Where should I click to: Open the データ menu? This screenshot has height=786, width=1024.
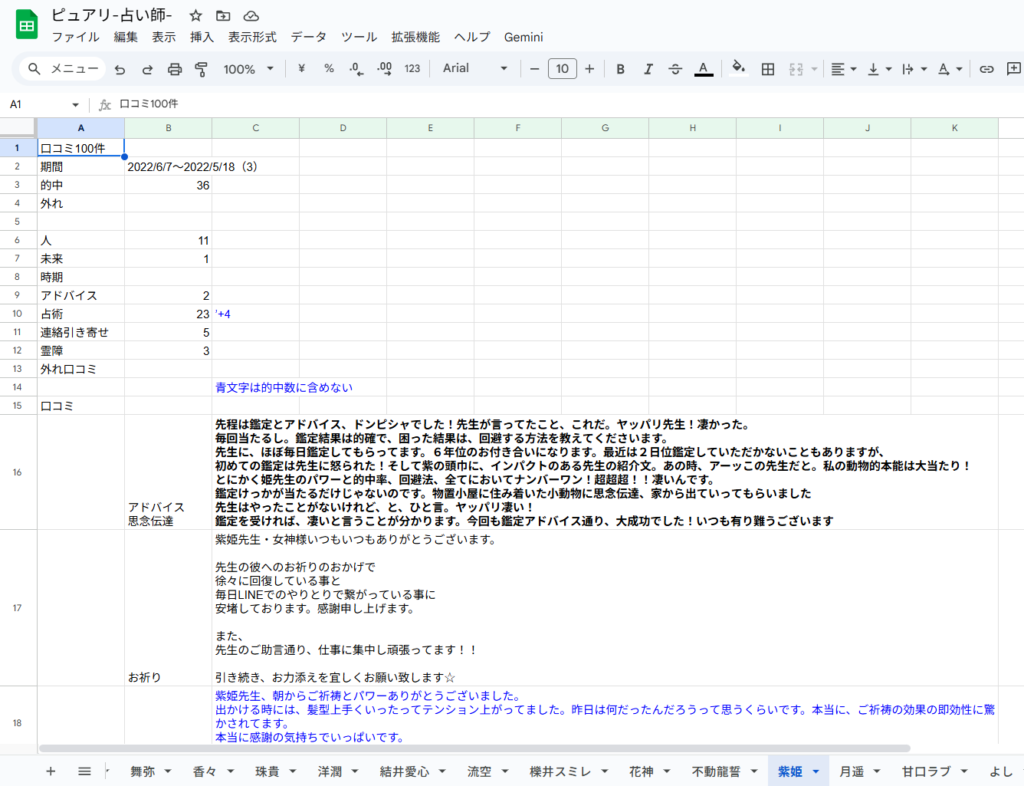(x=309, y=37)
